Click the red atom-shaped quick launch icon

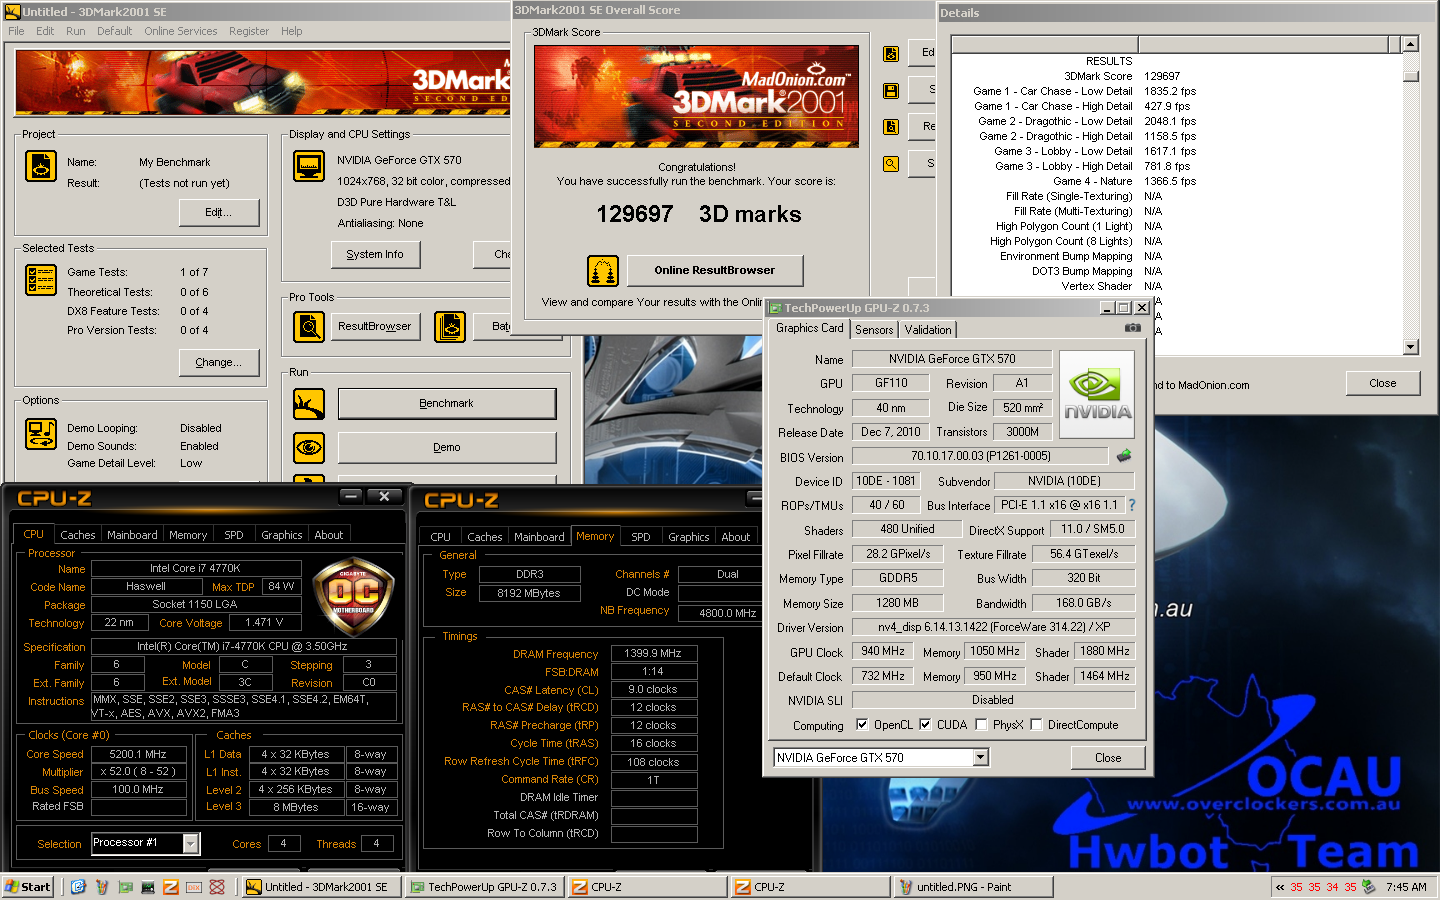click(217, 887)
